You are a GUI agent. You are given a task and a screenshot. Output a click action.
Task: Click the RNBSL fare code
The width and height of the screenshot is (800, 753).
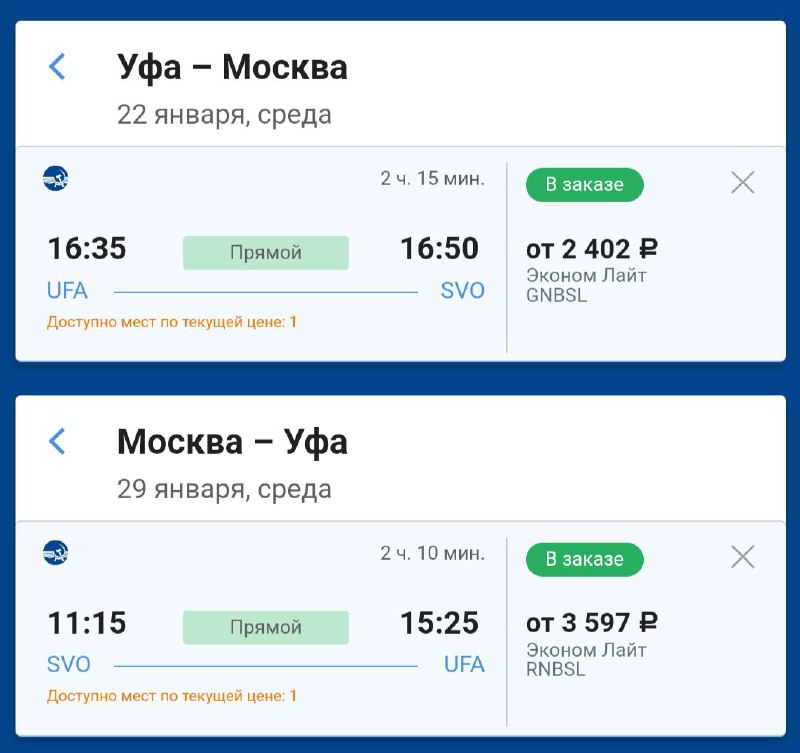[556, 669]
